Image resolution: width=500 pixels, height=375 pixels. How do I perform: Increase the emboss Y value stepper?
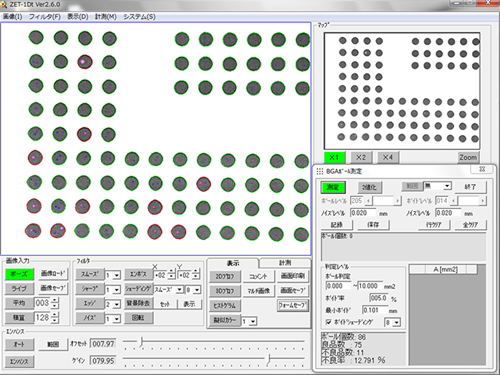coord(196,272)
